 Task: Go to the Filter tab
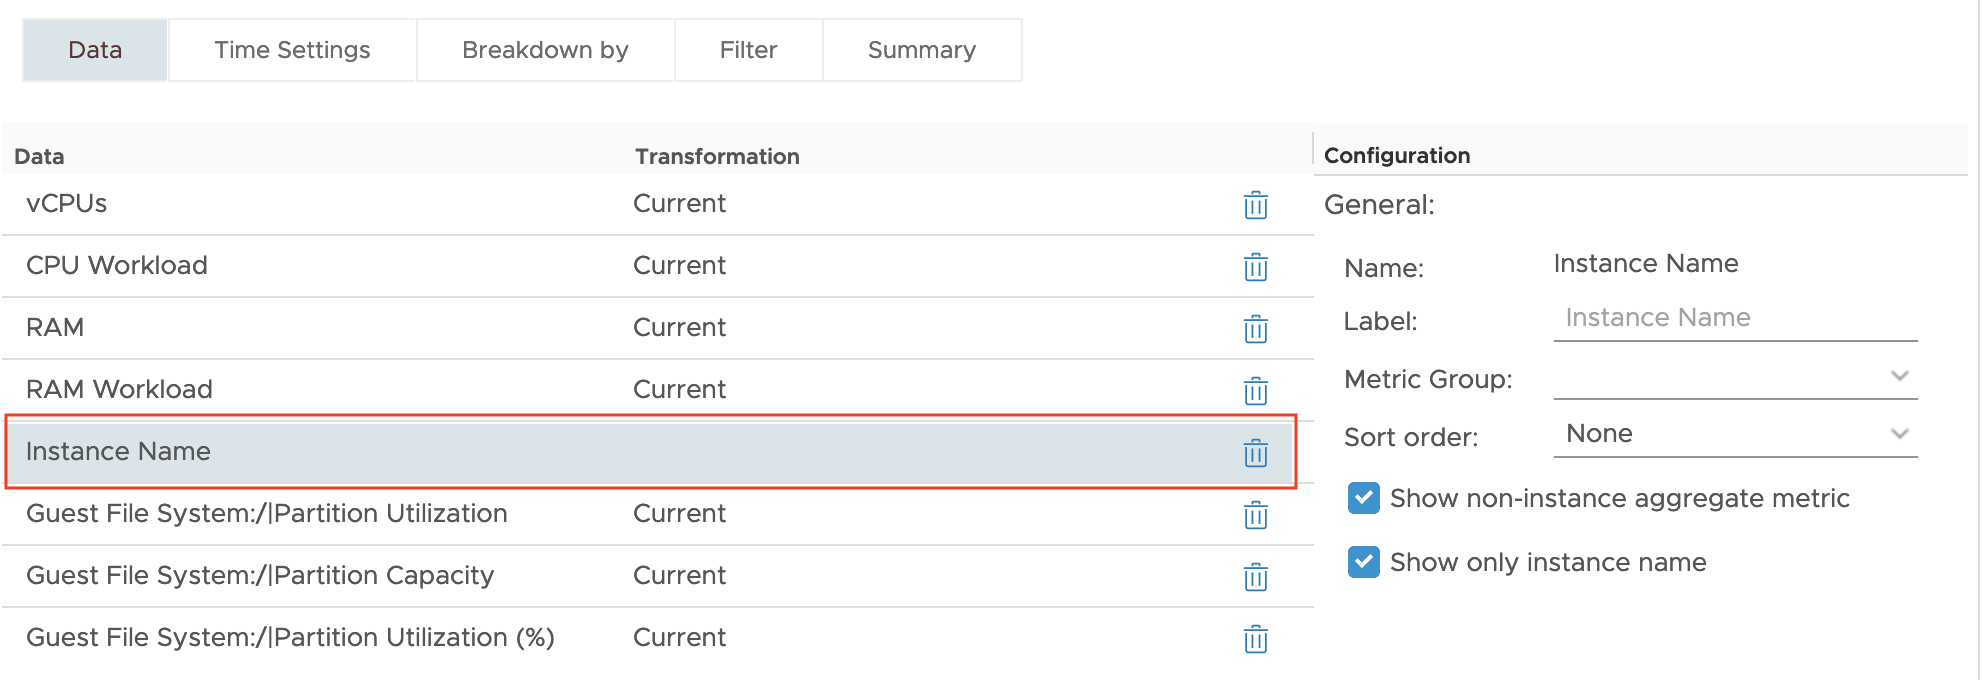point(748,50)
